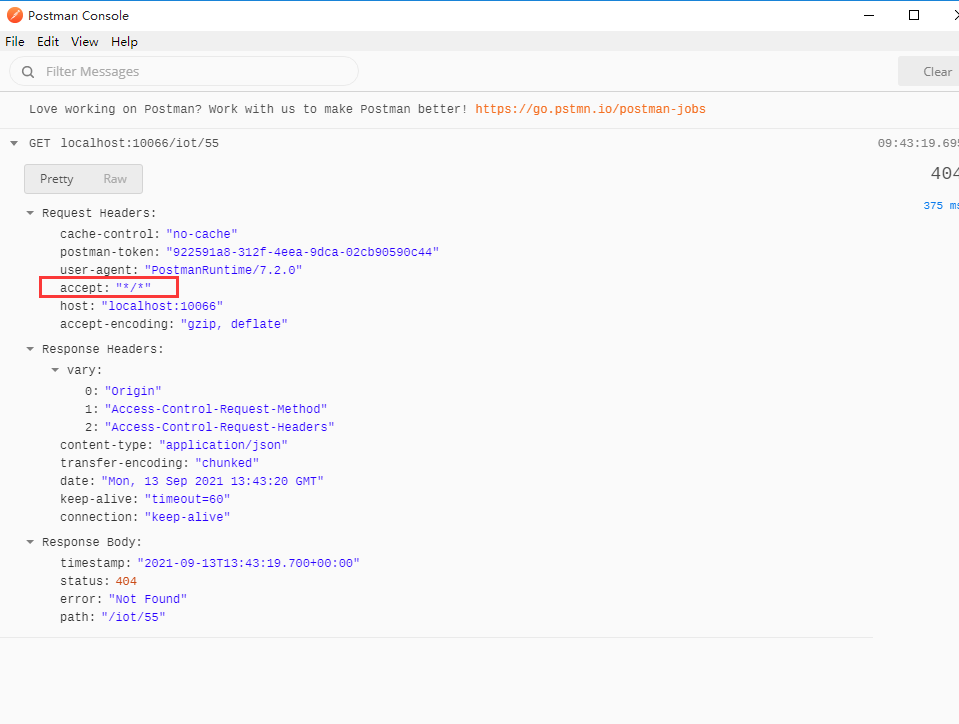Image resolution: width=959 pixels, height=724 pixels.
Task: Click the 09:43:19 request timestamp
Action: [918, 143]
